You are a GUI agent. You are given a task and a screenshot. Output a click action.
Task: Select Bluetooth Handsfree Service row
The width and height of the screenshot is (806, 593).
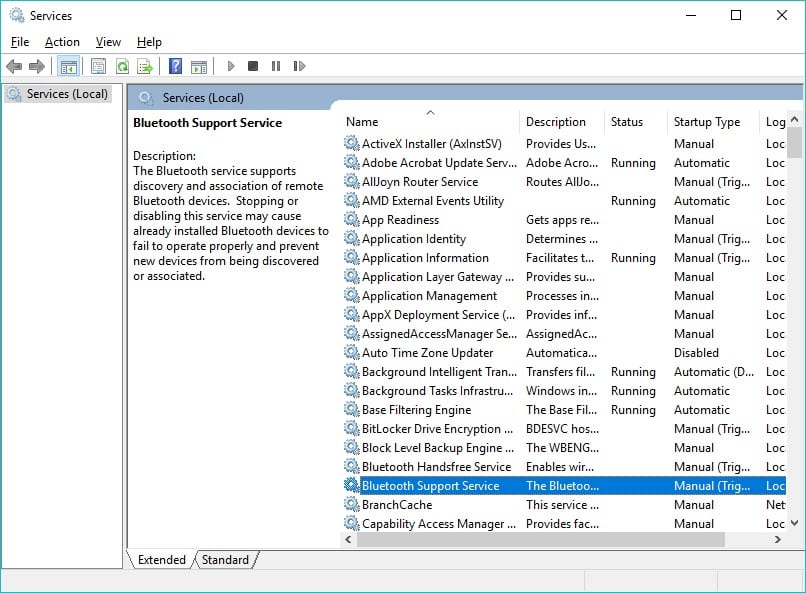(x=564, y=467)
